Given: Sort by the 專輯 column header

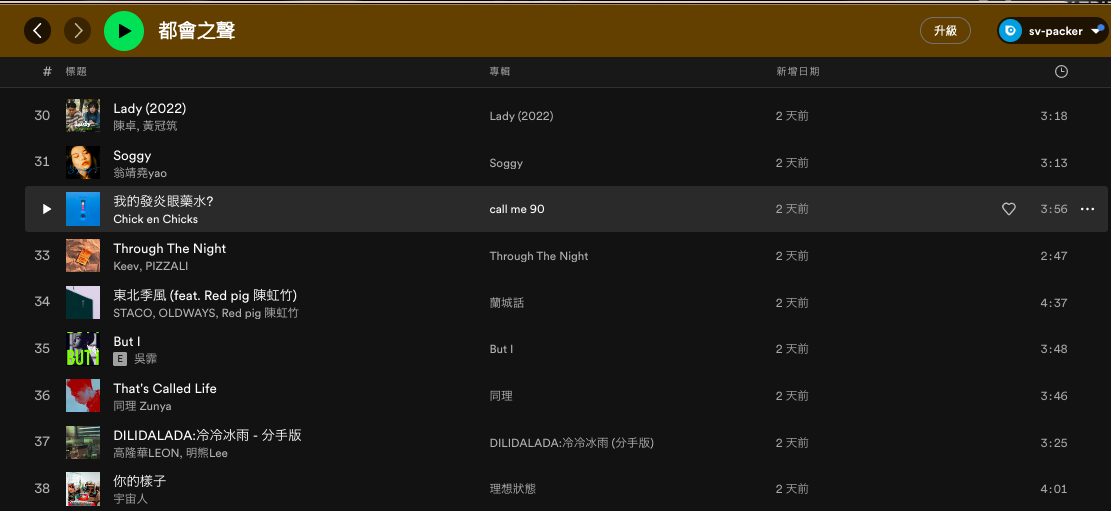Looking at the screenshot, I should pos(500,72).
